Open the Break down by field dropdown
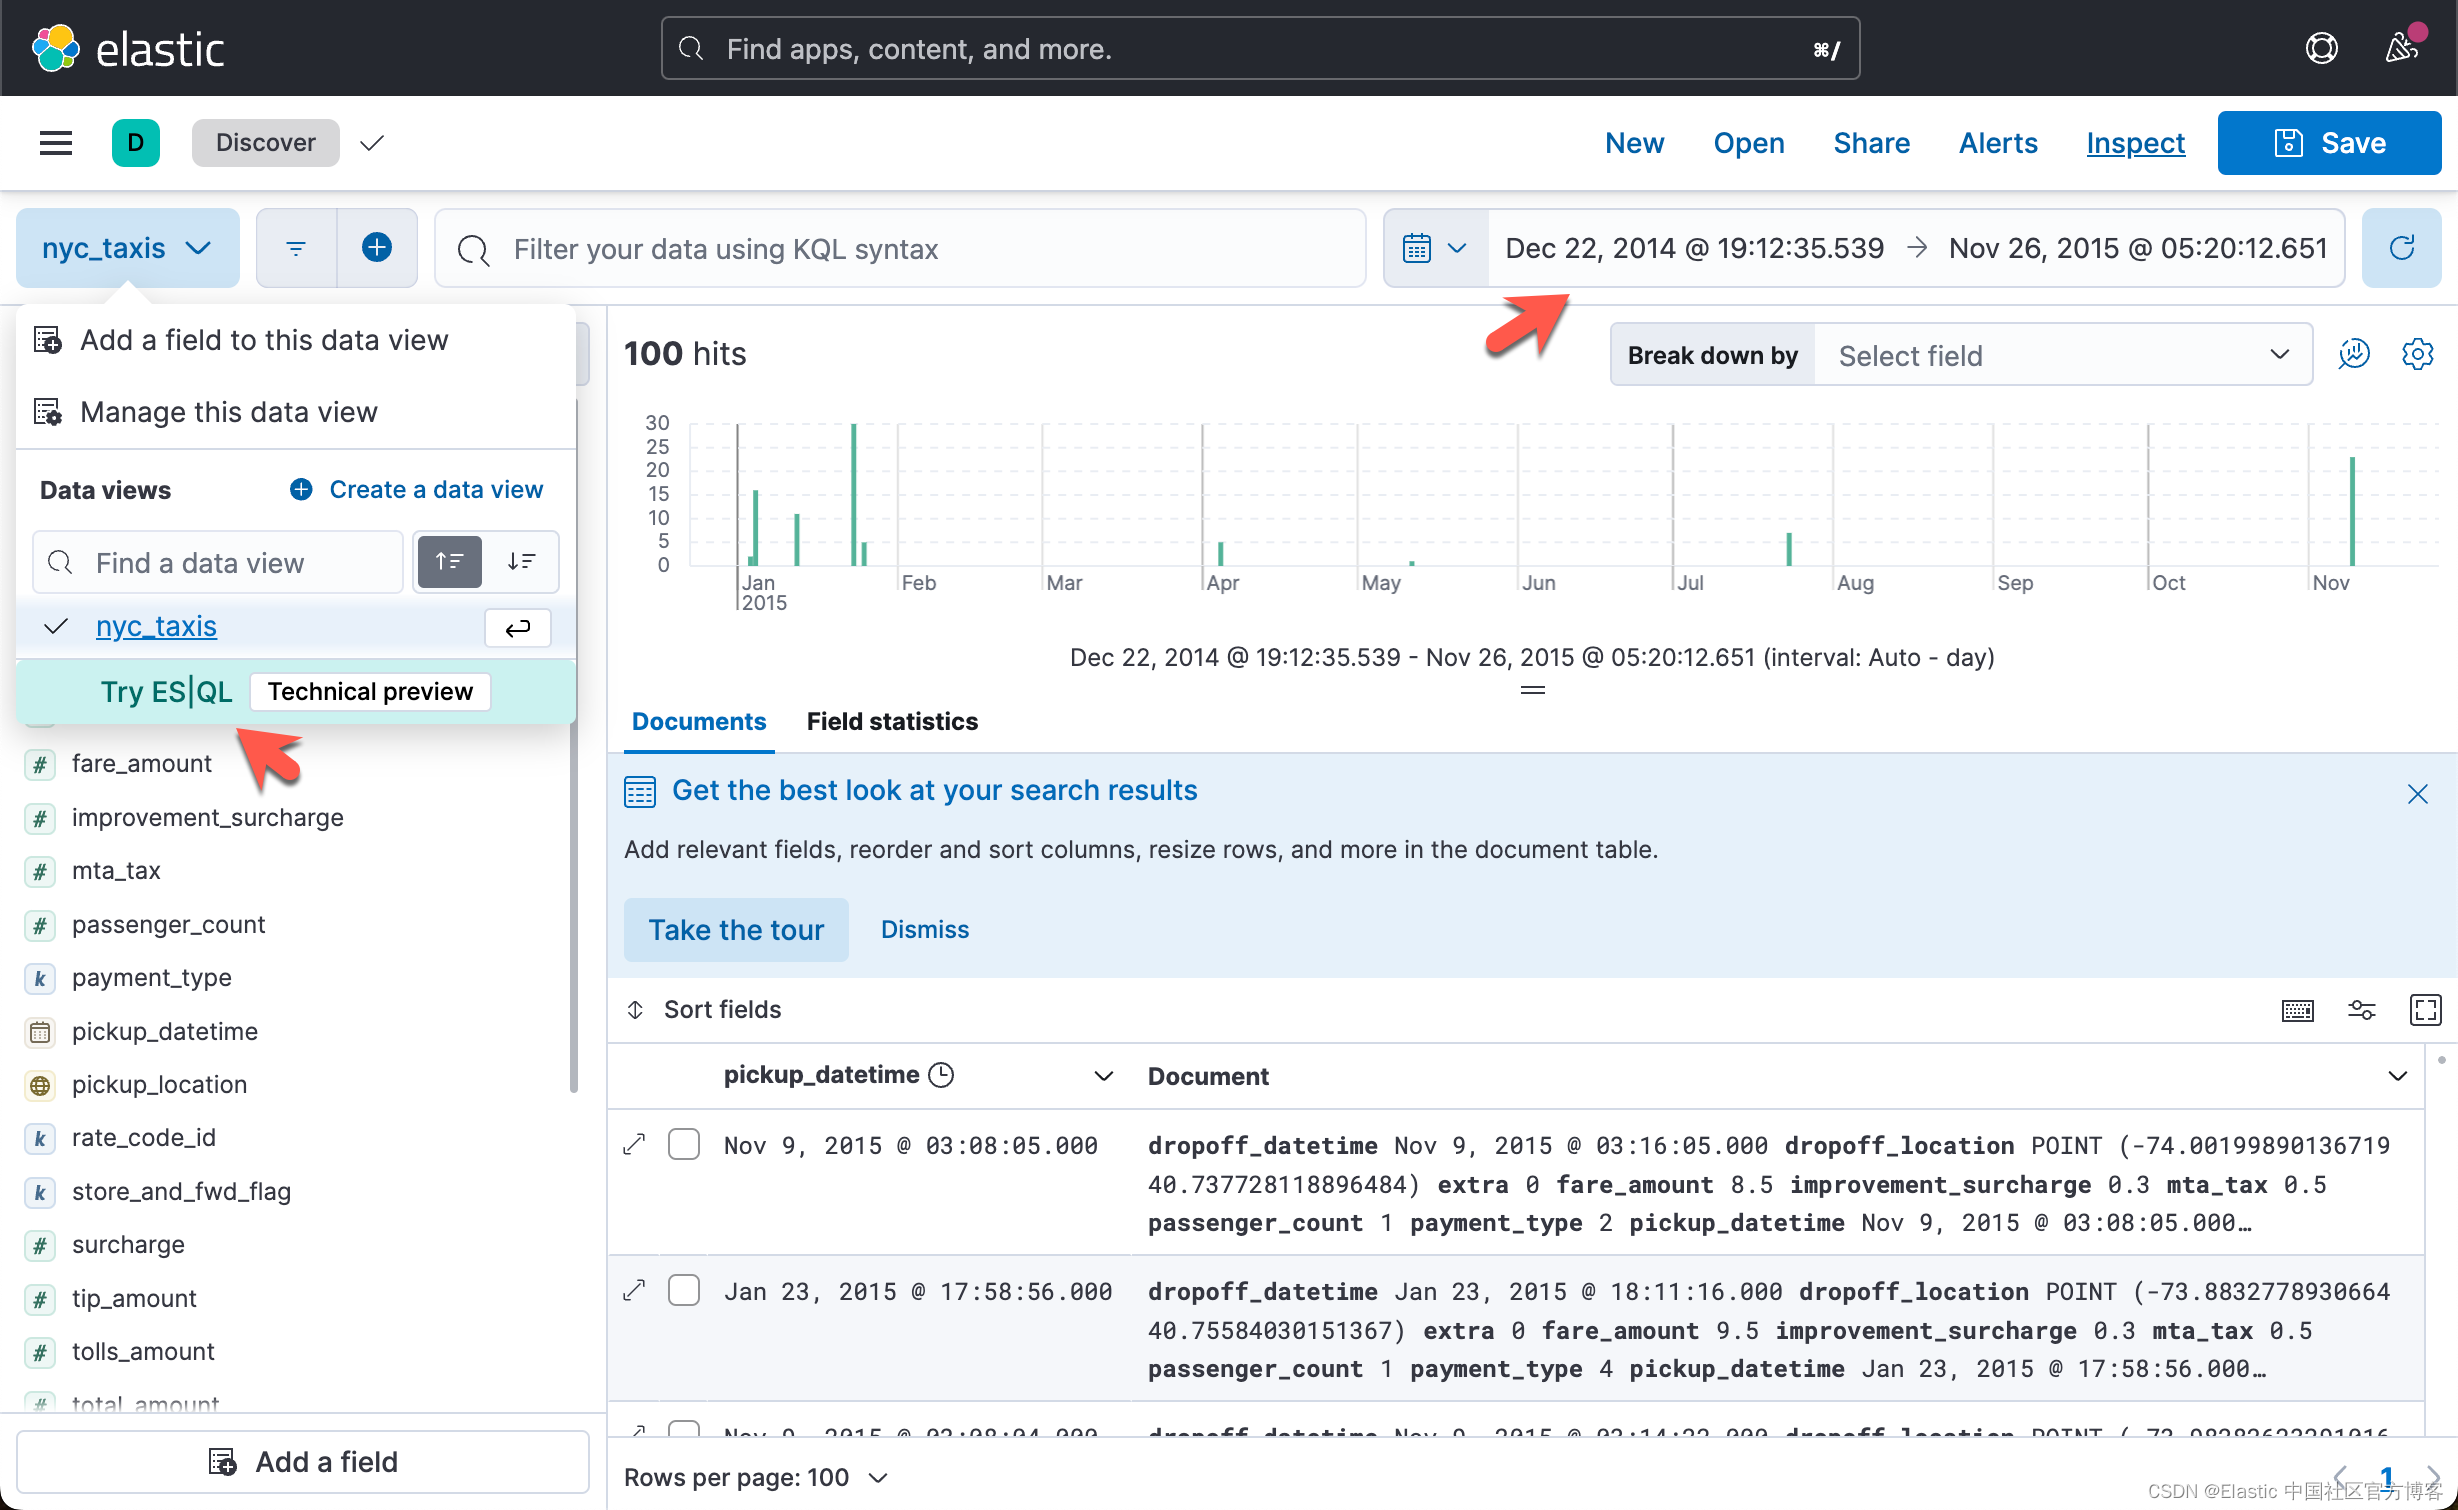 [x=2062, y=354]
